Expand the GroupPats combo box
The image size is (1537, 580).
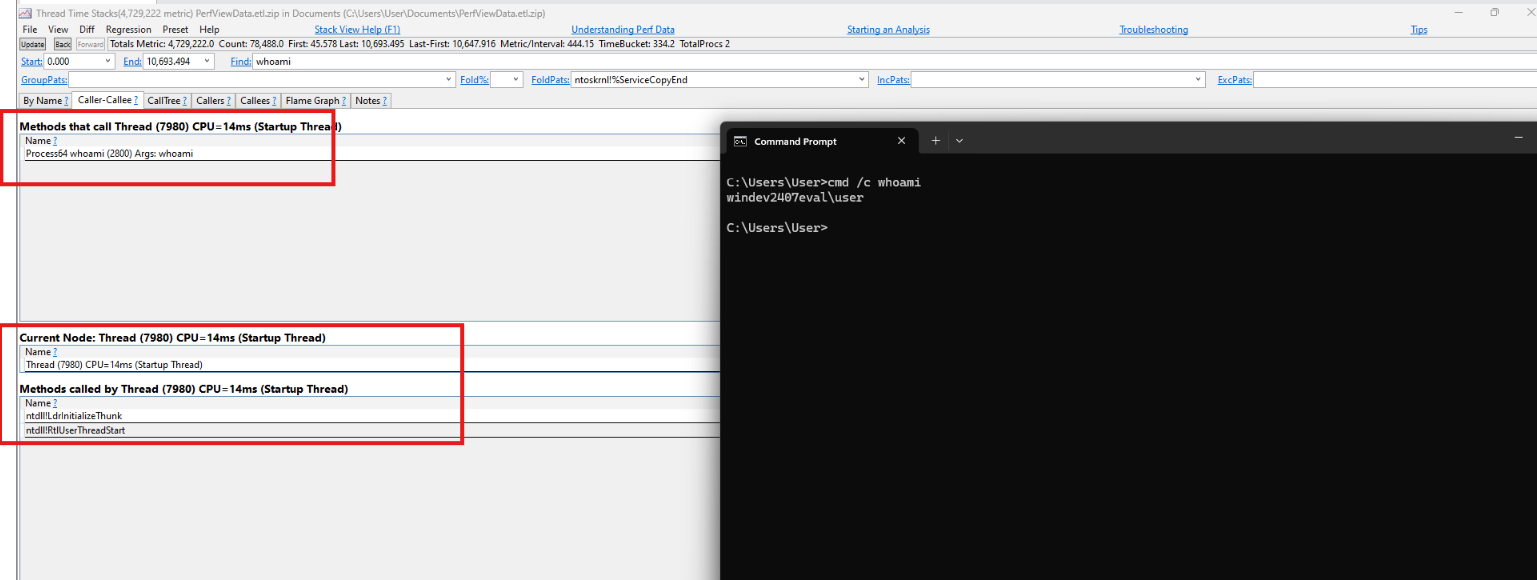(449, 80)
